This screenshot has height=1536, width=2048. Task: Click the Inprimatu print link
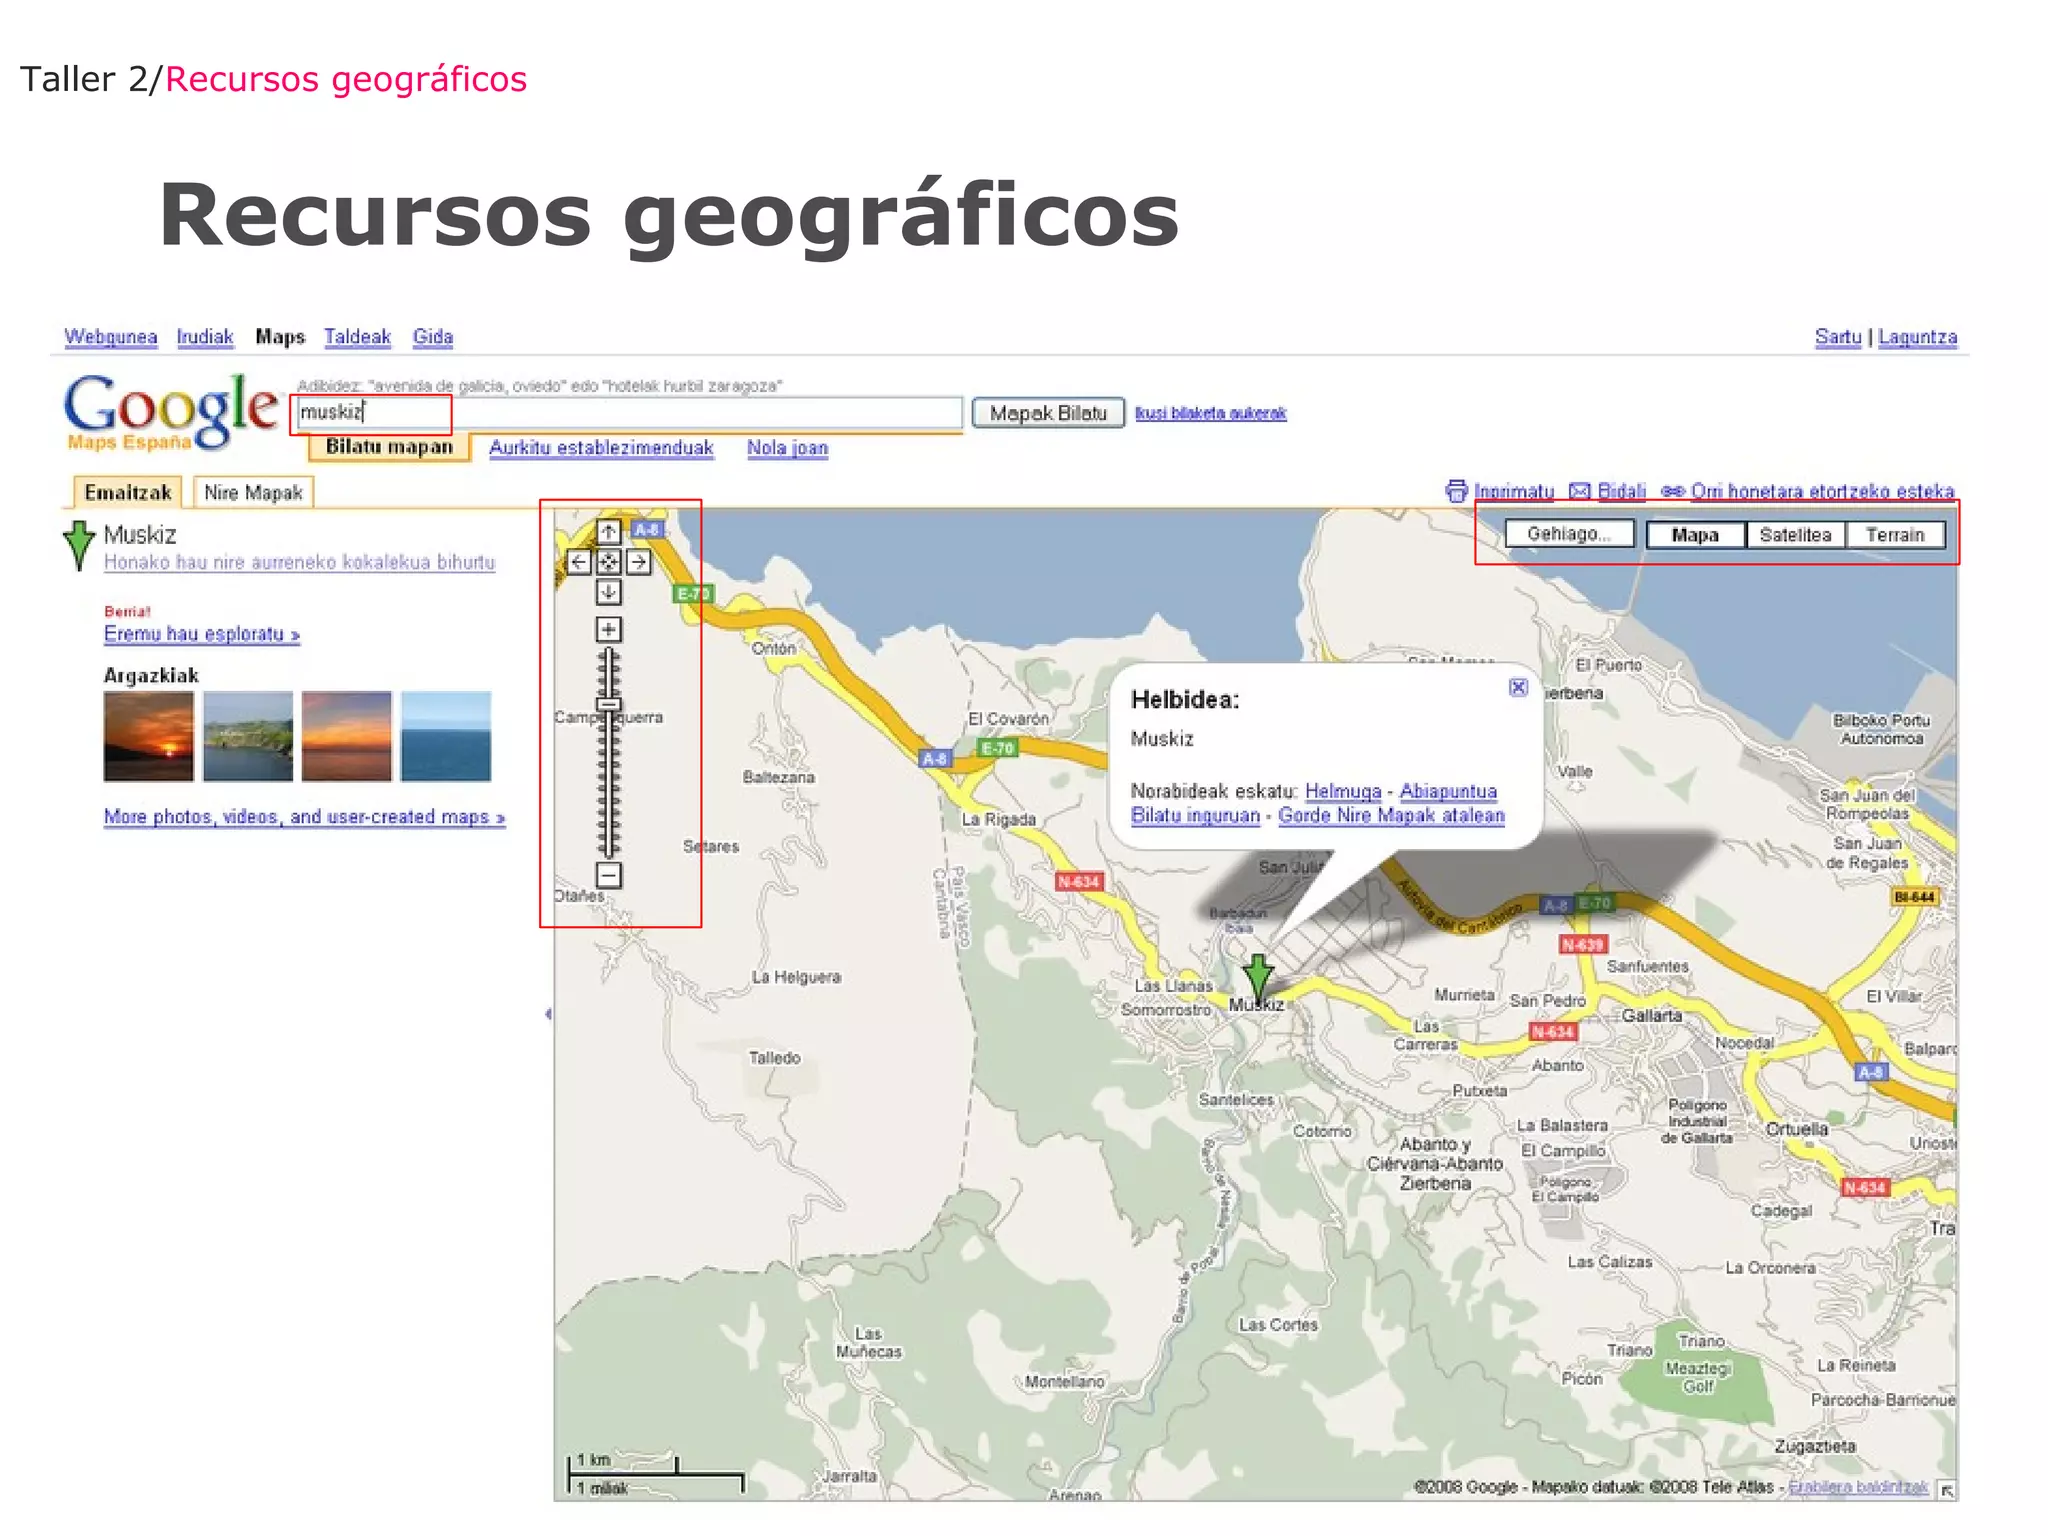(1514, 491)
